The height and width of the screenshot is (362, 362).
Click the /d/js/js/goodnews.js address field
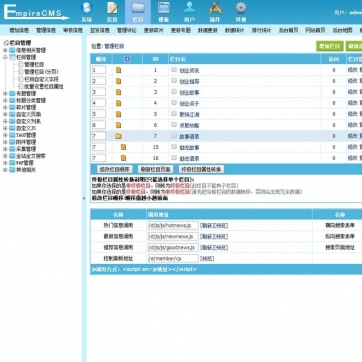pyautogui.click(x=173, y=248)
